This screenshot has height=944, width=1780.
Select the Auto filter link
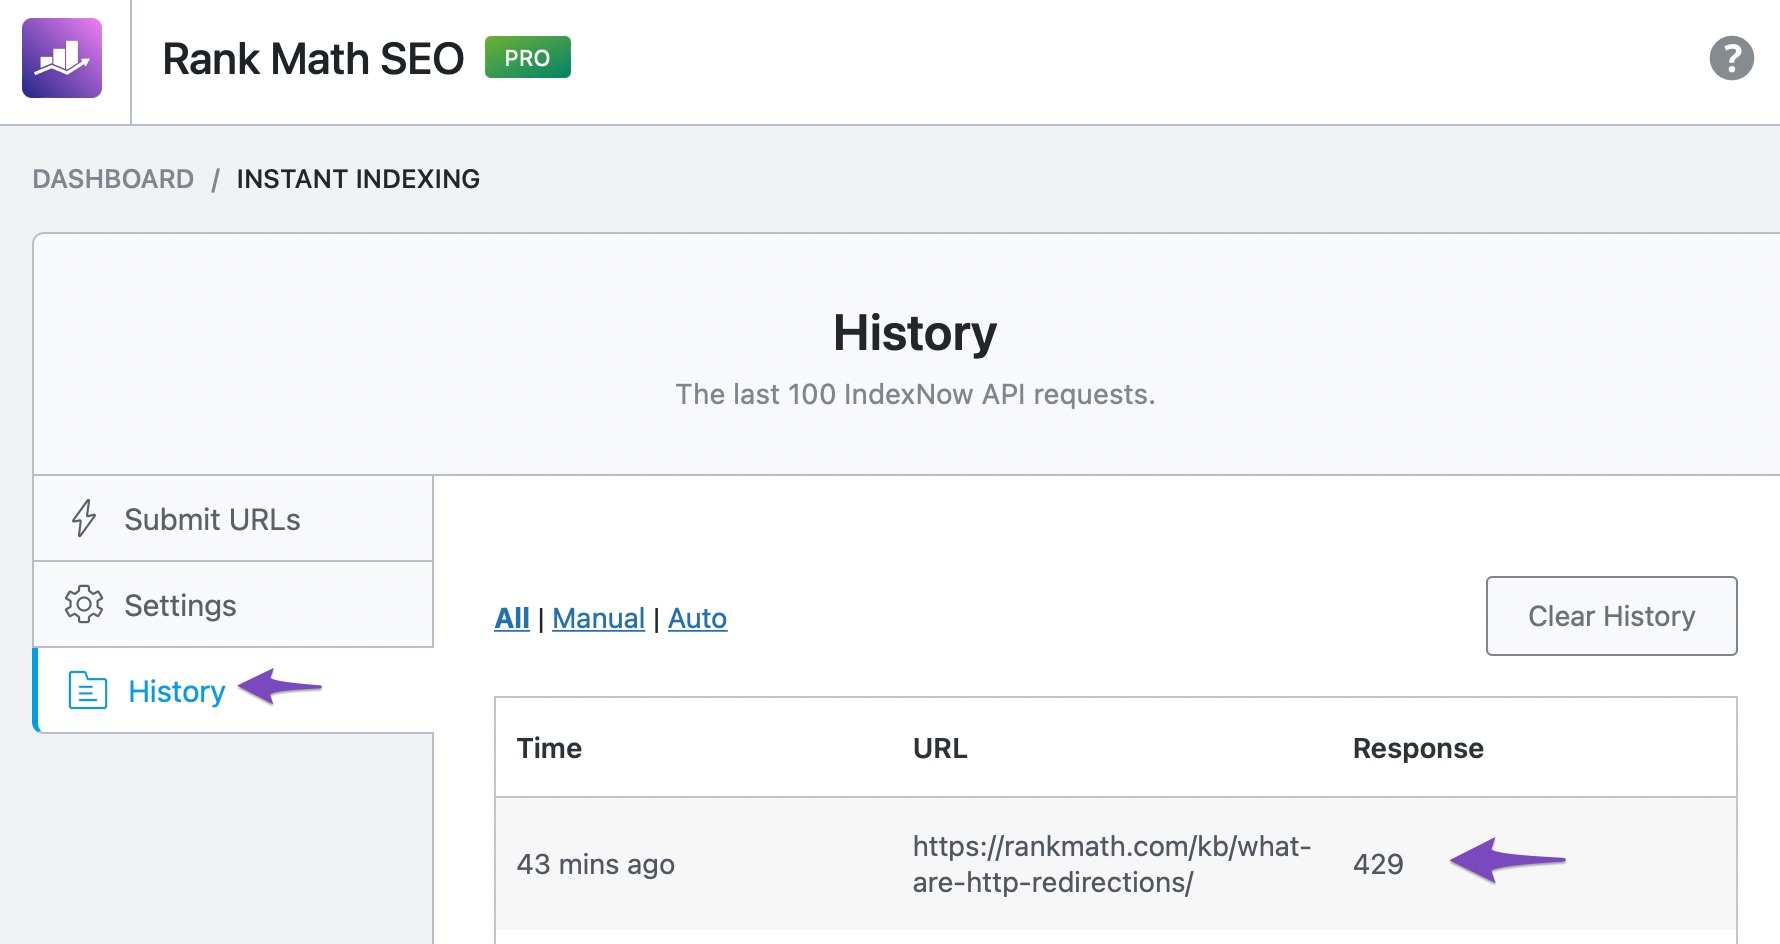pyautogui.click(x=697, y=618)
